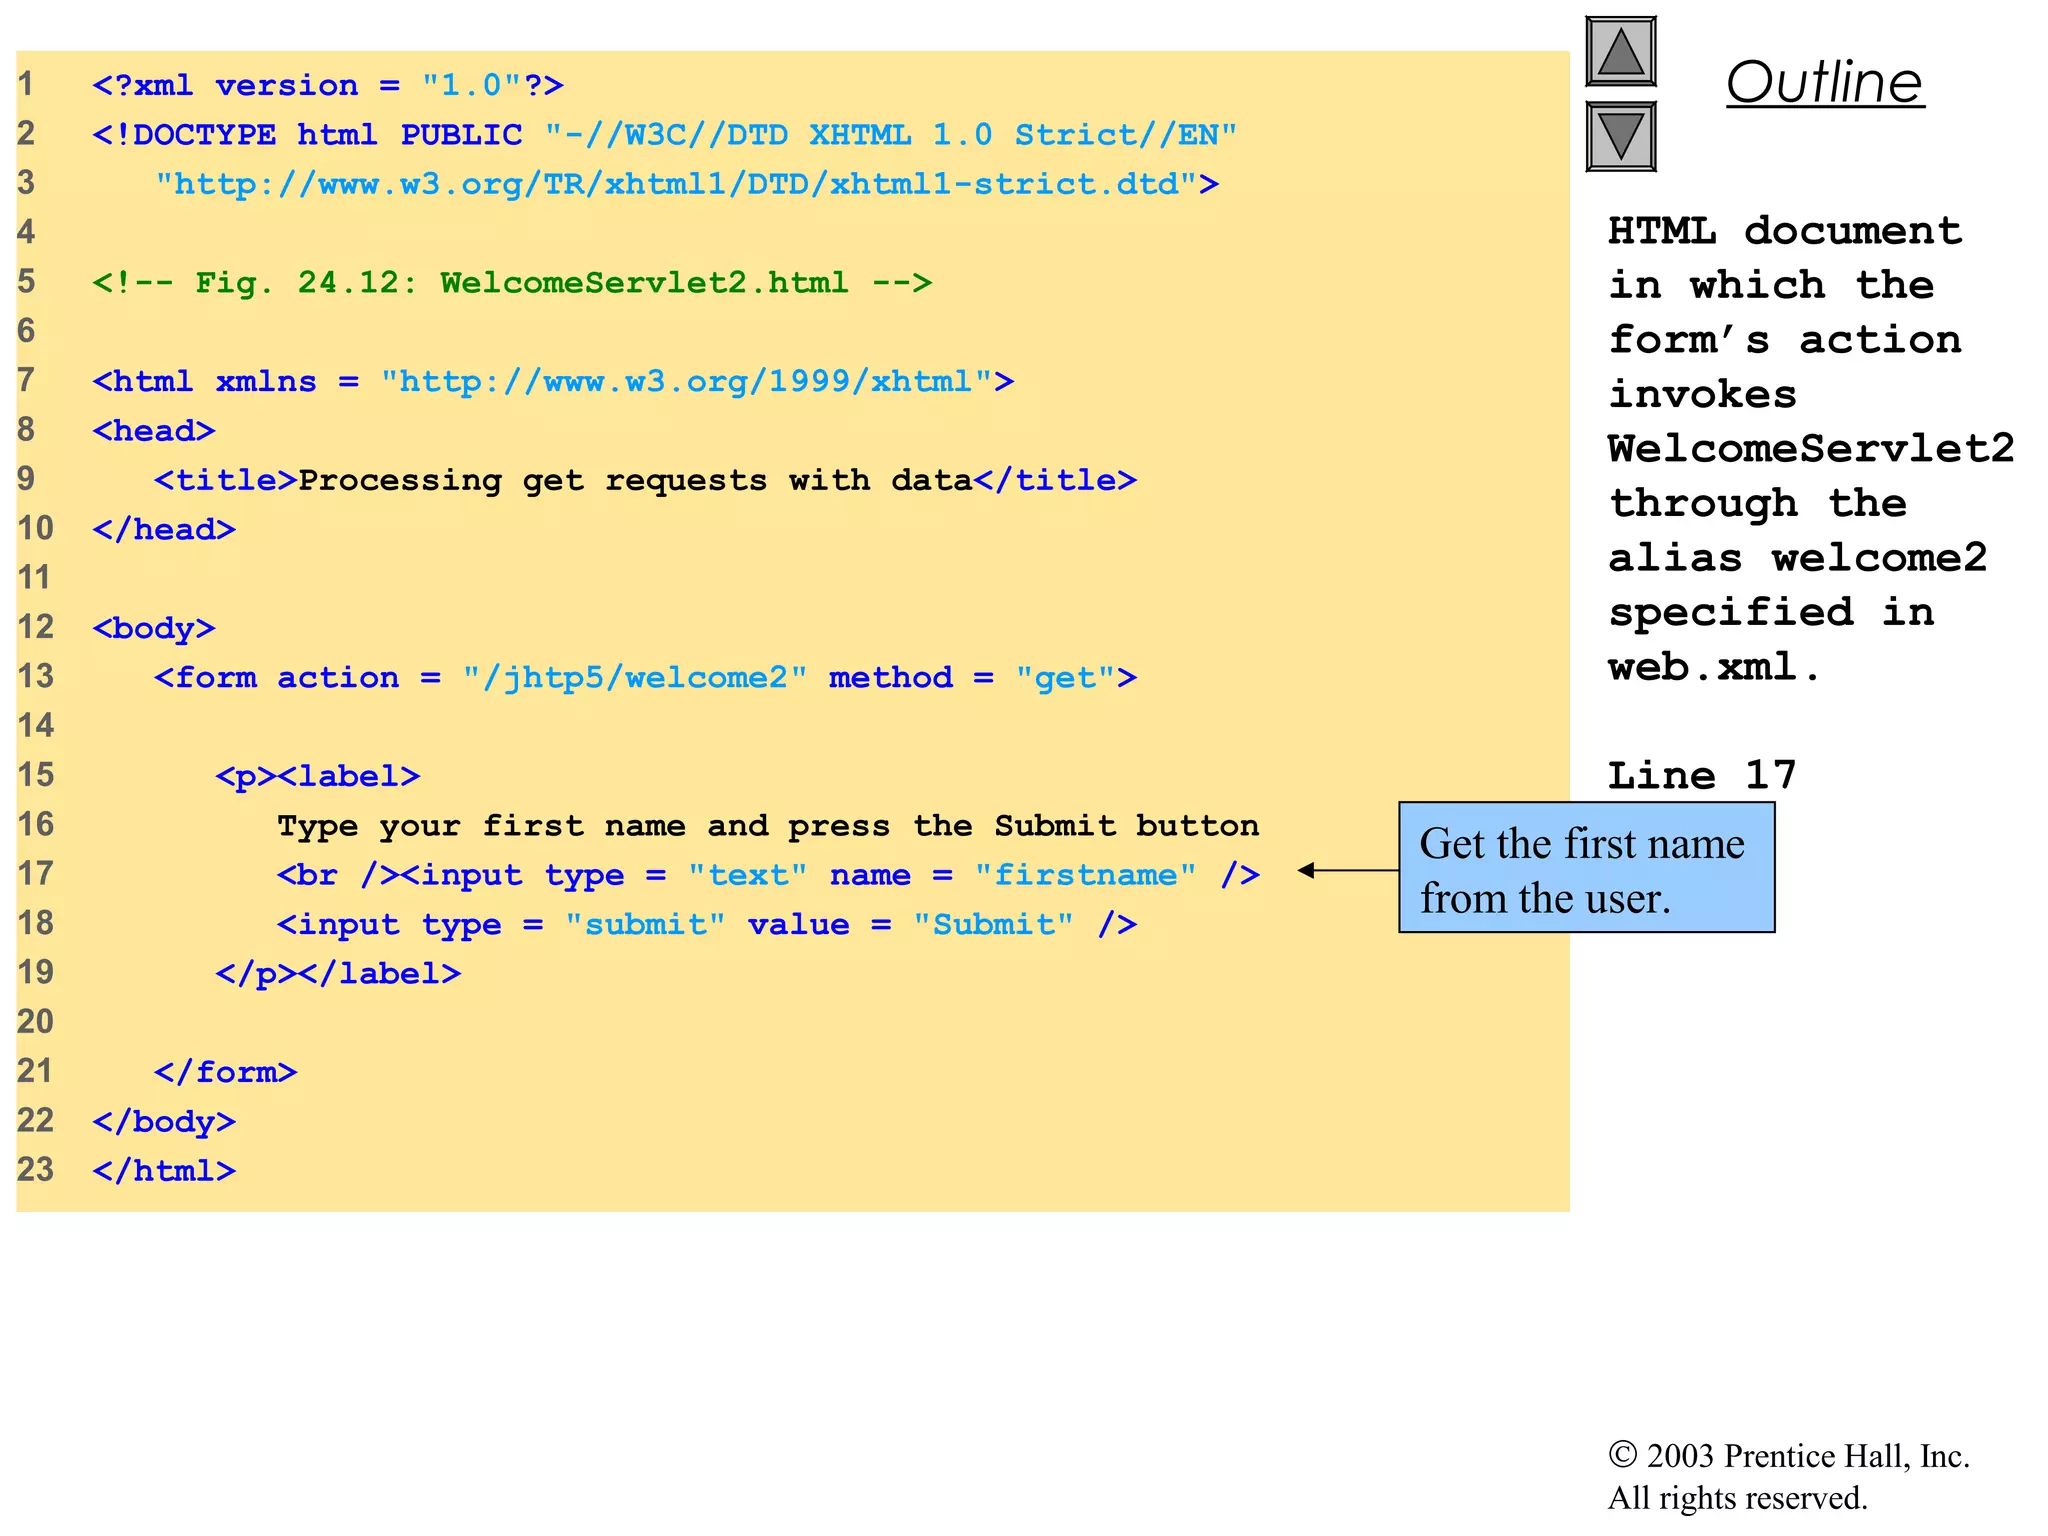Image resolution: width=2048 pixels, height=1536 pixels.
Task: Click the closing form tag on line 21
Action: 226,1072
